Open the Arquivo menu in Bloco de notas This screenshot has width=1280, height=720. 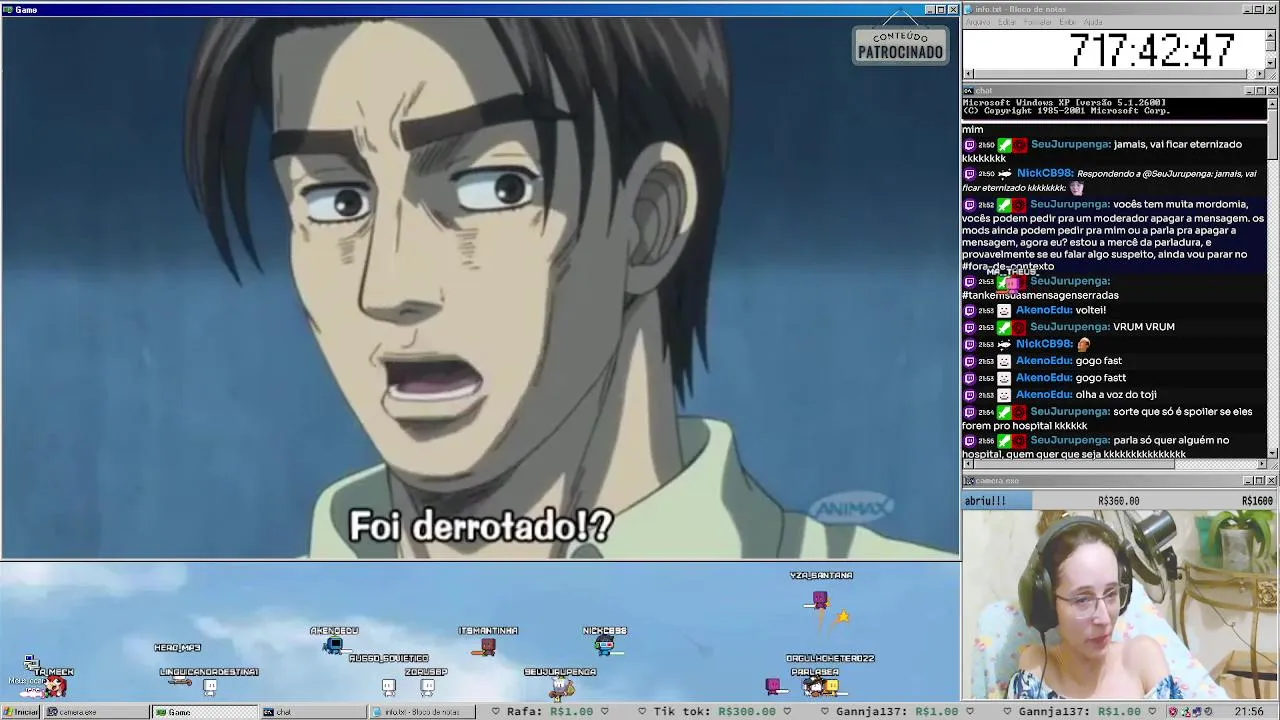[977, 22]
